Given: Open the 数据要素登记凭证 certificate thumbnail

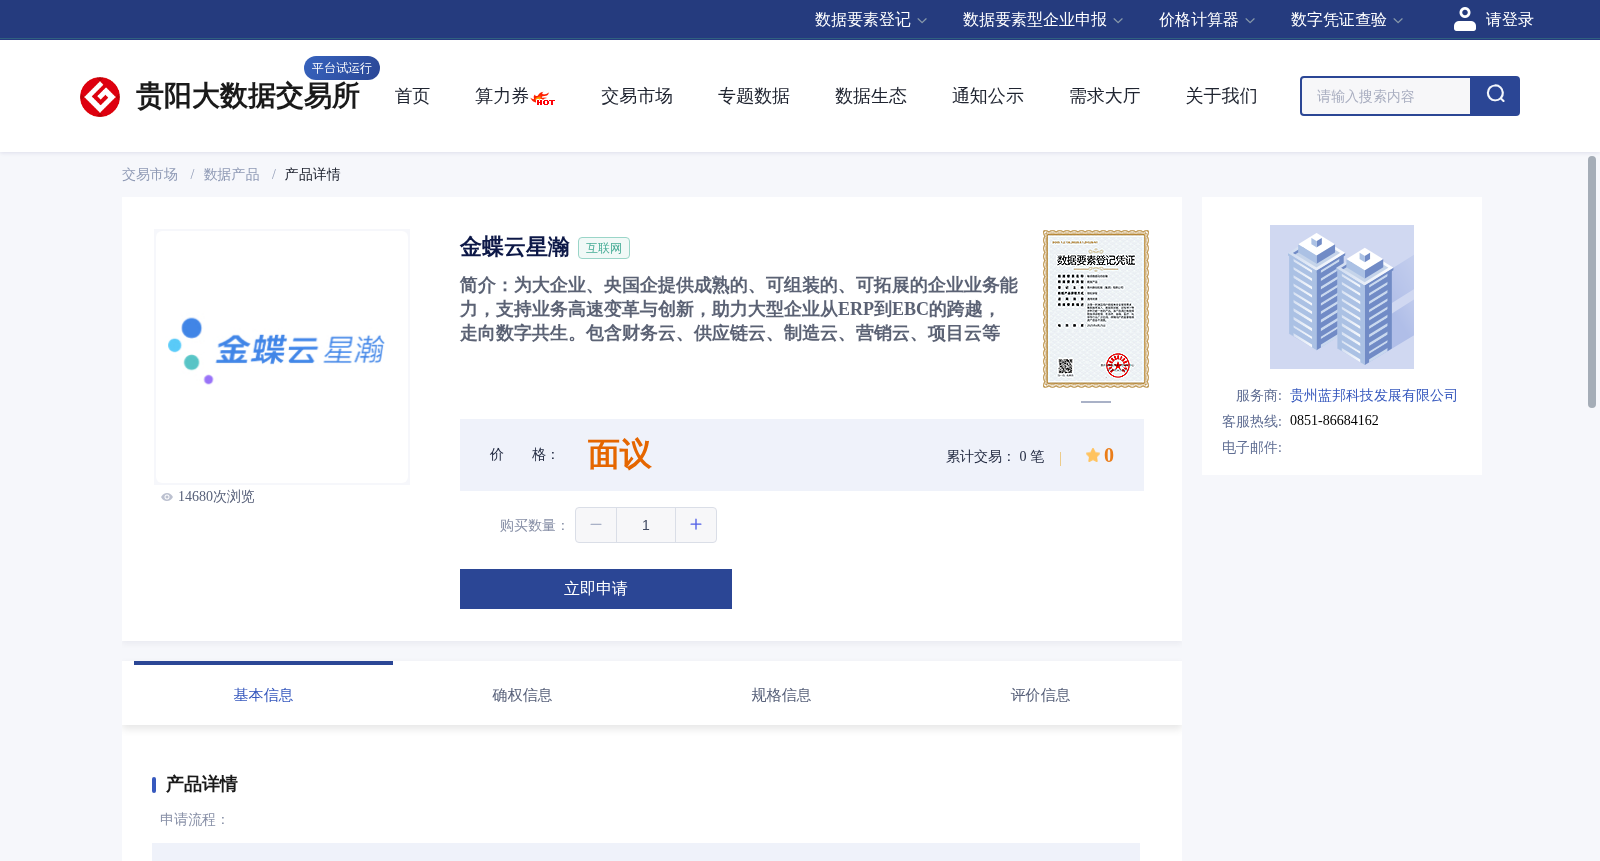Looking at the screenshot, I should 1096,309.
